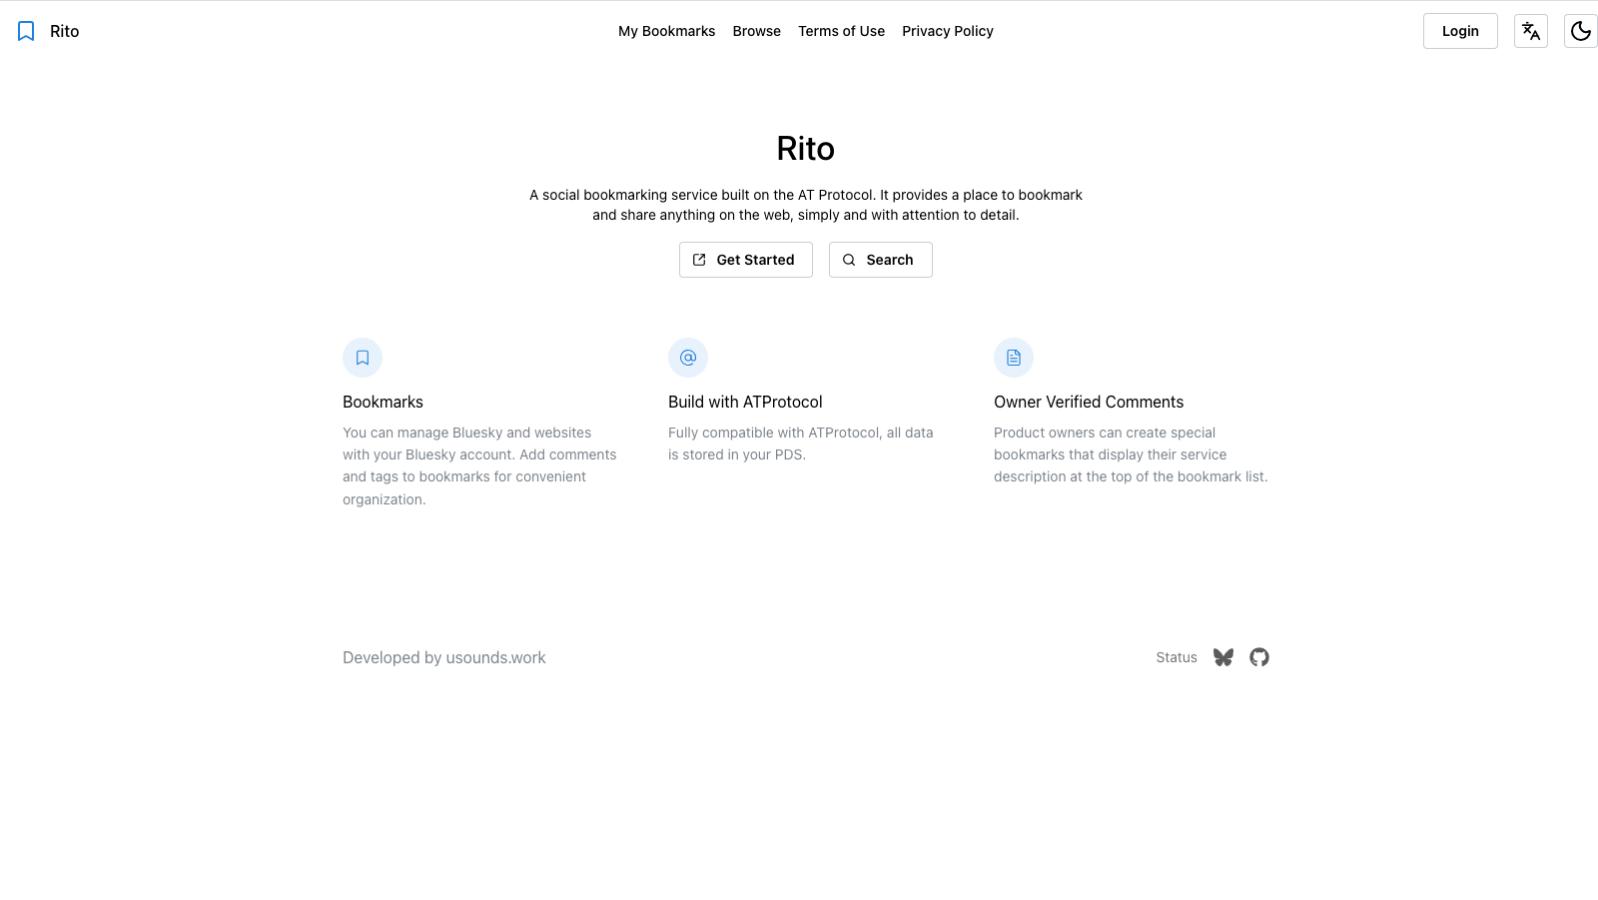Click the 'Build with ATProtocol' heading
Viewport: 1598px width, 900px height.
[745, 402]
